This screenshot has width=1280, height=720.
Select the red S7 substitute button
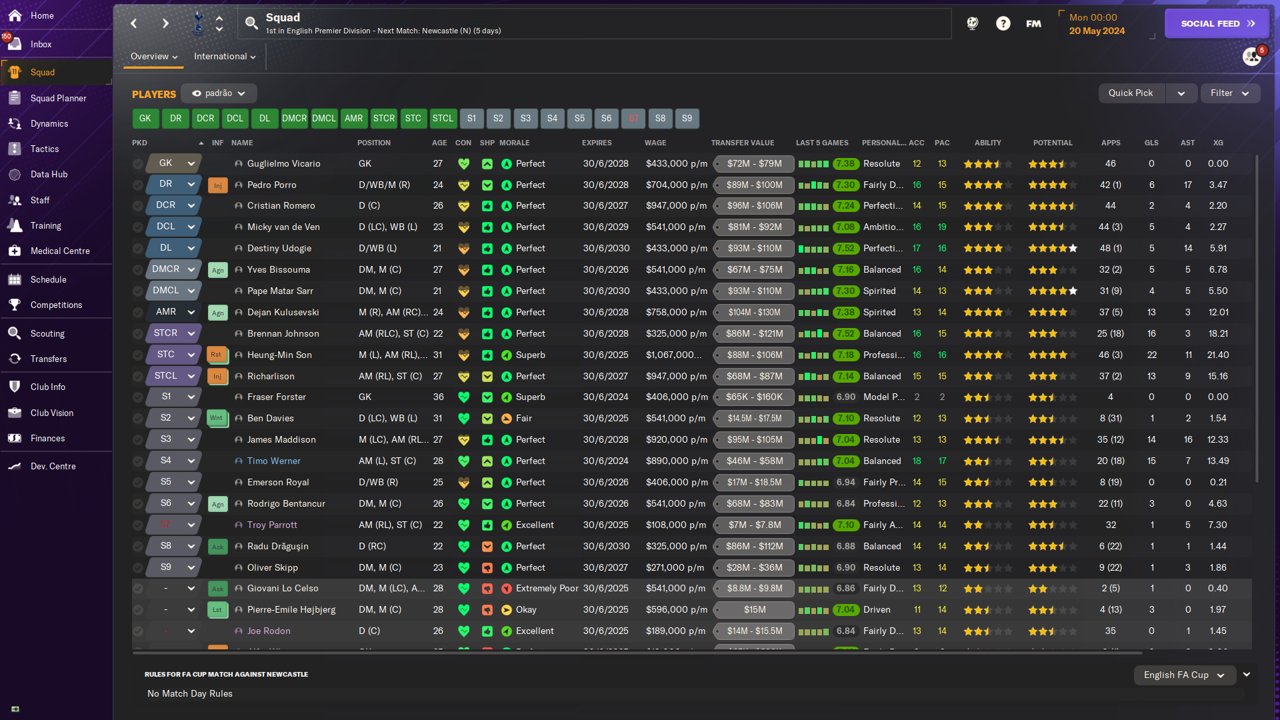(633, 118)
